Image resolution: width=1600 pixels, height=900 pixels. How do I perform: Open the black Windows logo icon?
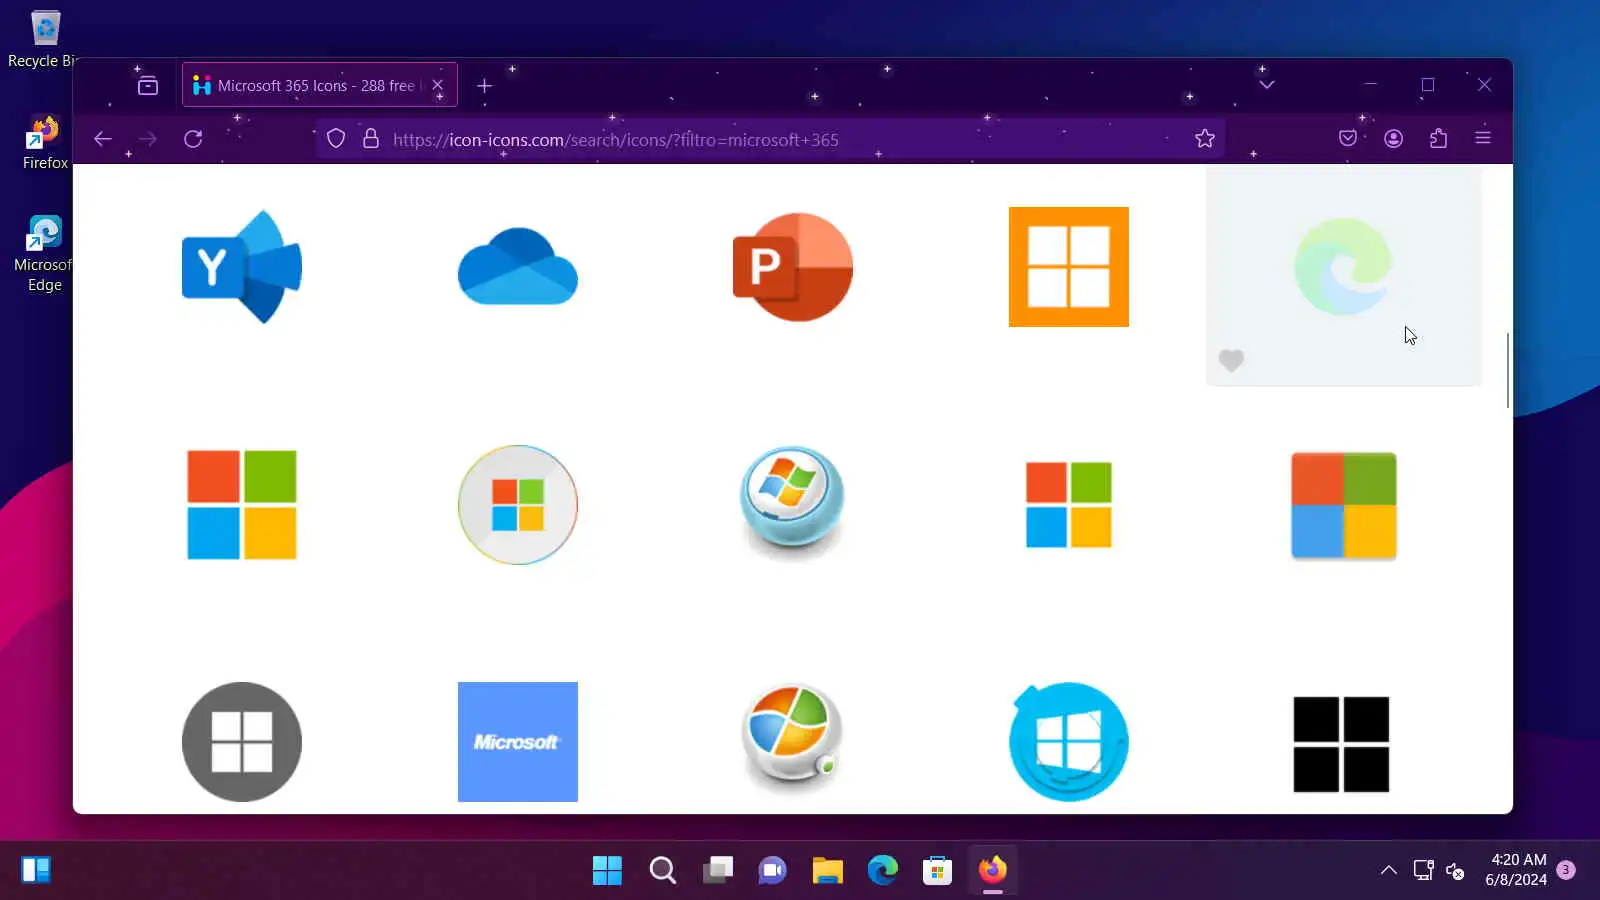[1341, 744]
